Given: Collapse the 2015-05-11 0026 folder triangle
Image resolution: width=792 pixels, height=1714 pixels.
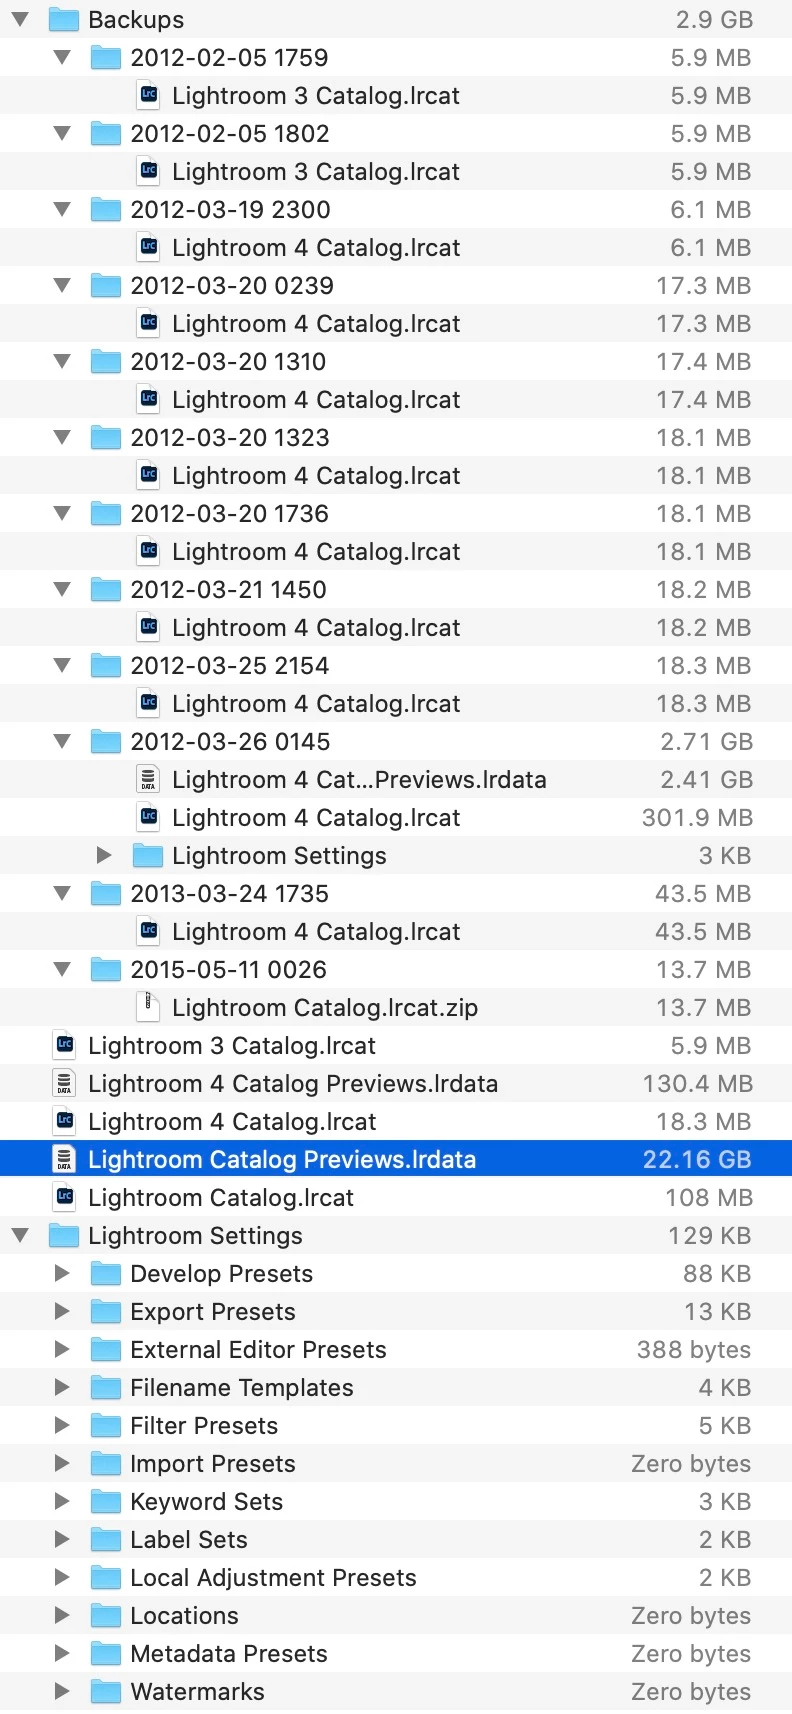Looking at the screenshot, I should pos(62,969).
